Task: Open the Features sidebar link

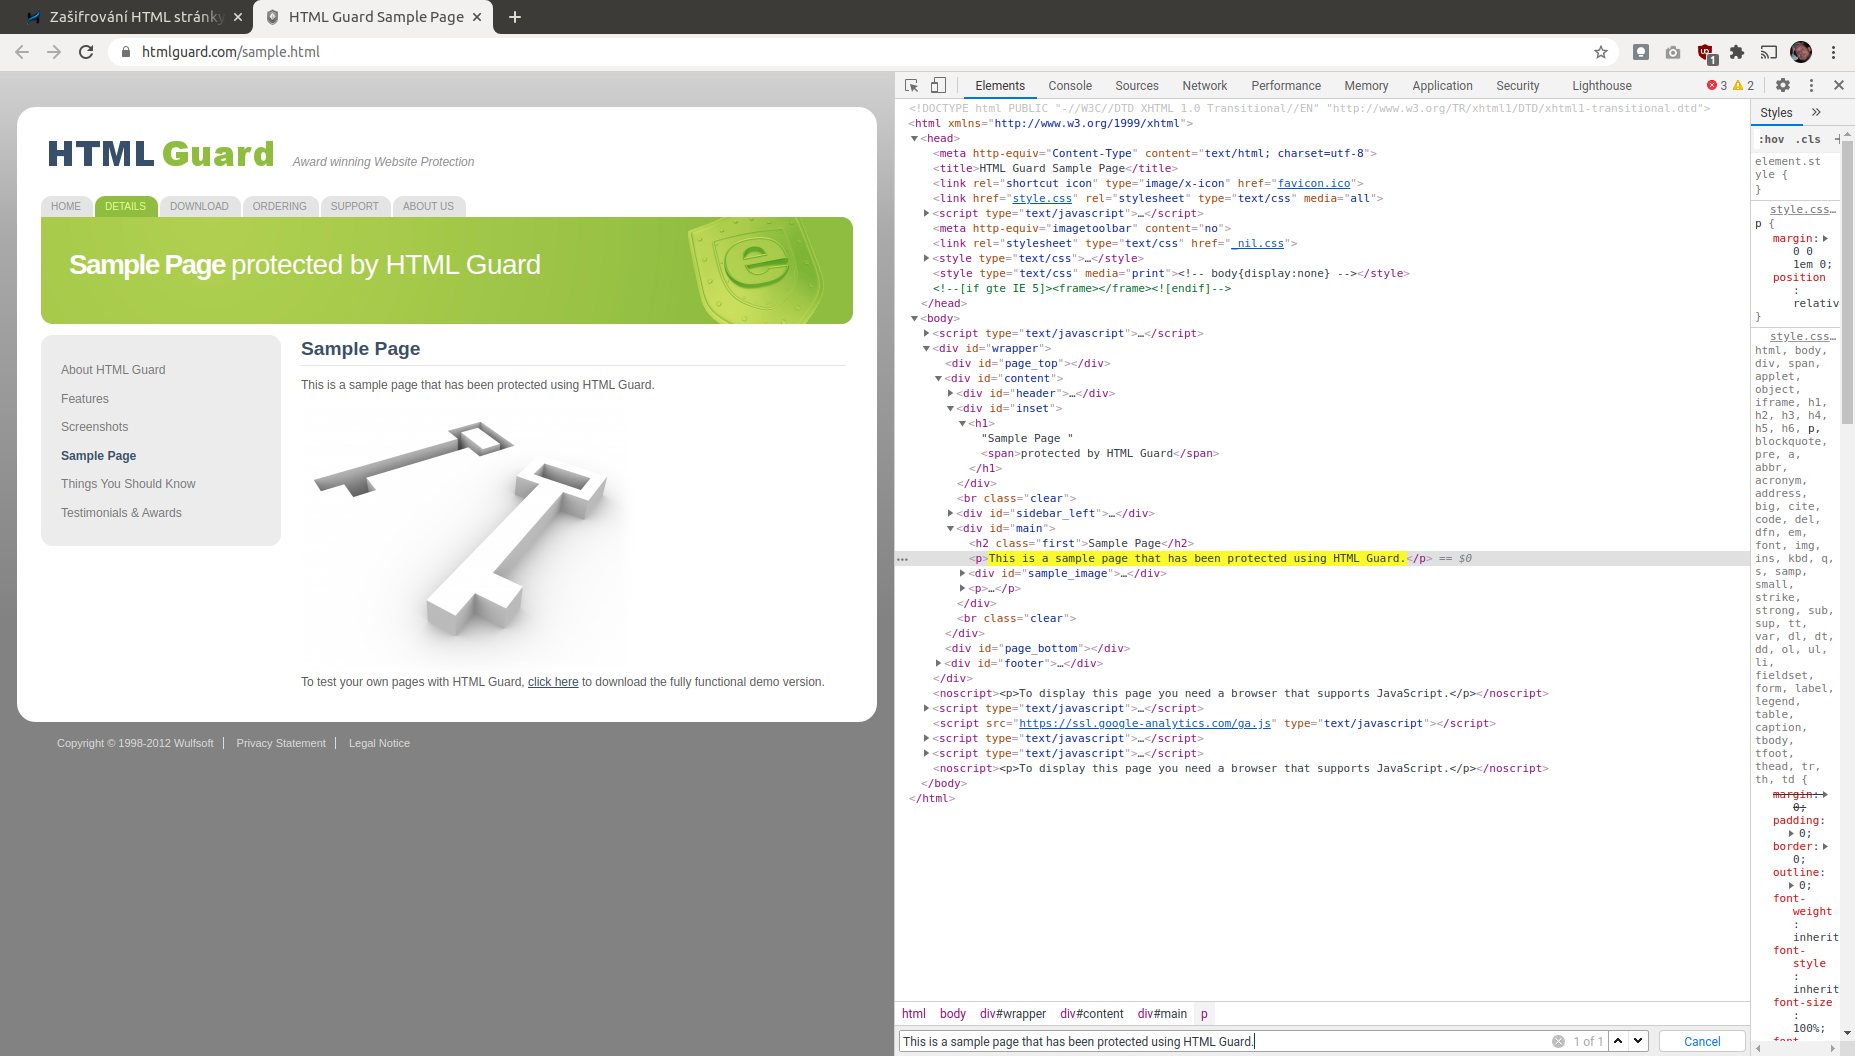Action: tap(85, 399)
